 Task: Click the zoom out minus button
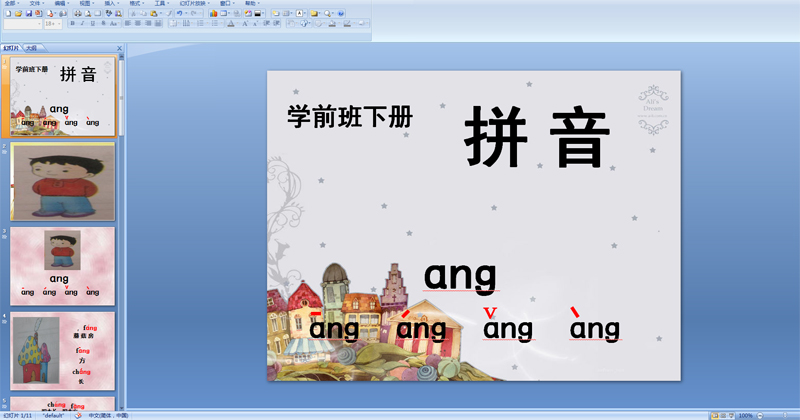pos(760,416)
